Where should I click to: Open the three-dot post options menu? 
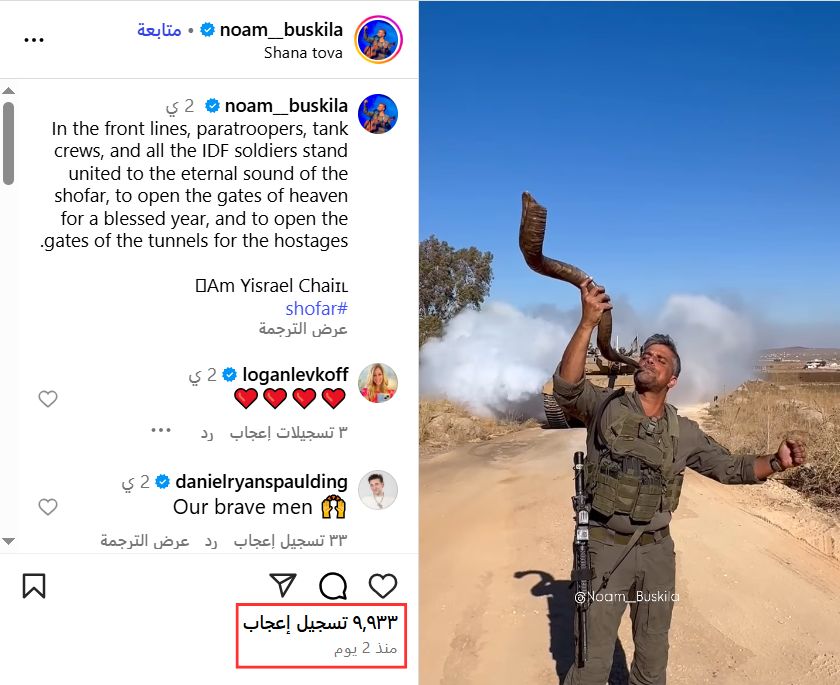[34, 40]
